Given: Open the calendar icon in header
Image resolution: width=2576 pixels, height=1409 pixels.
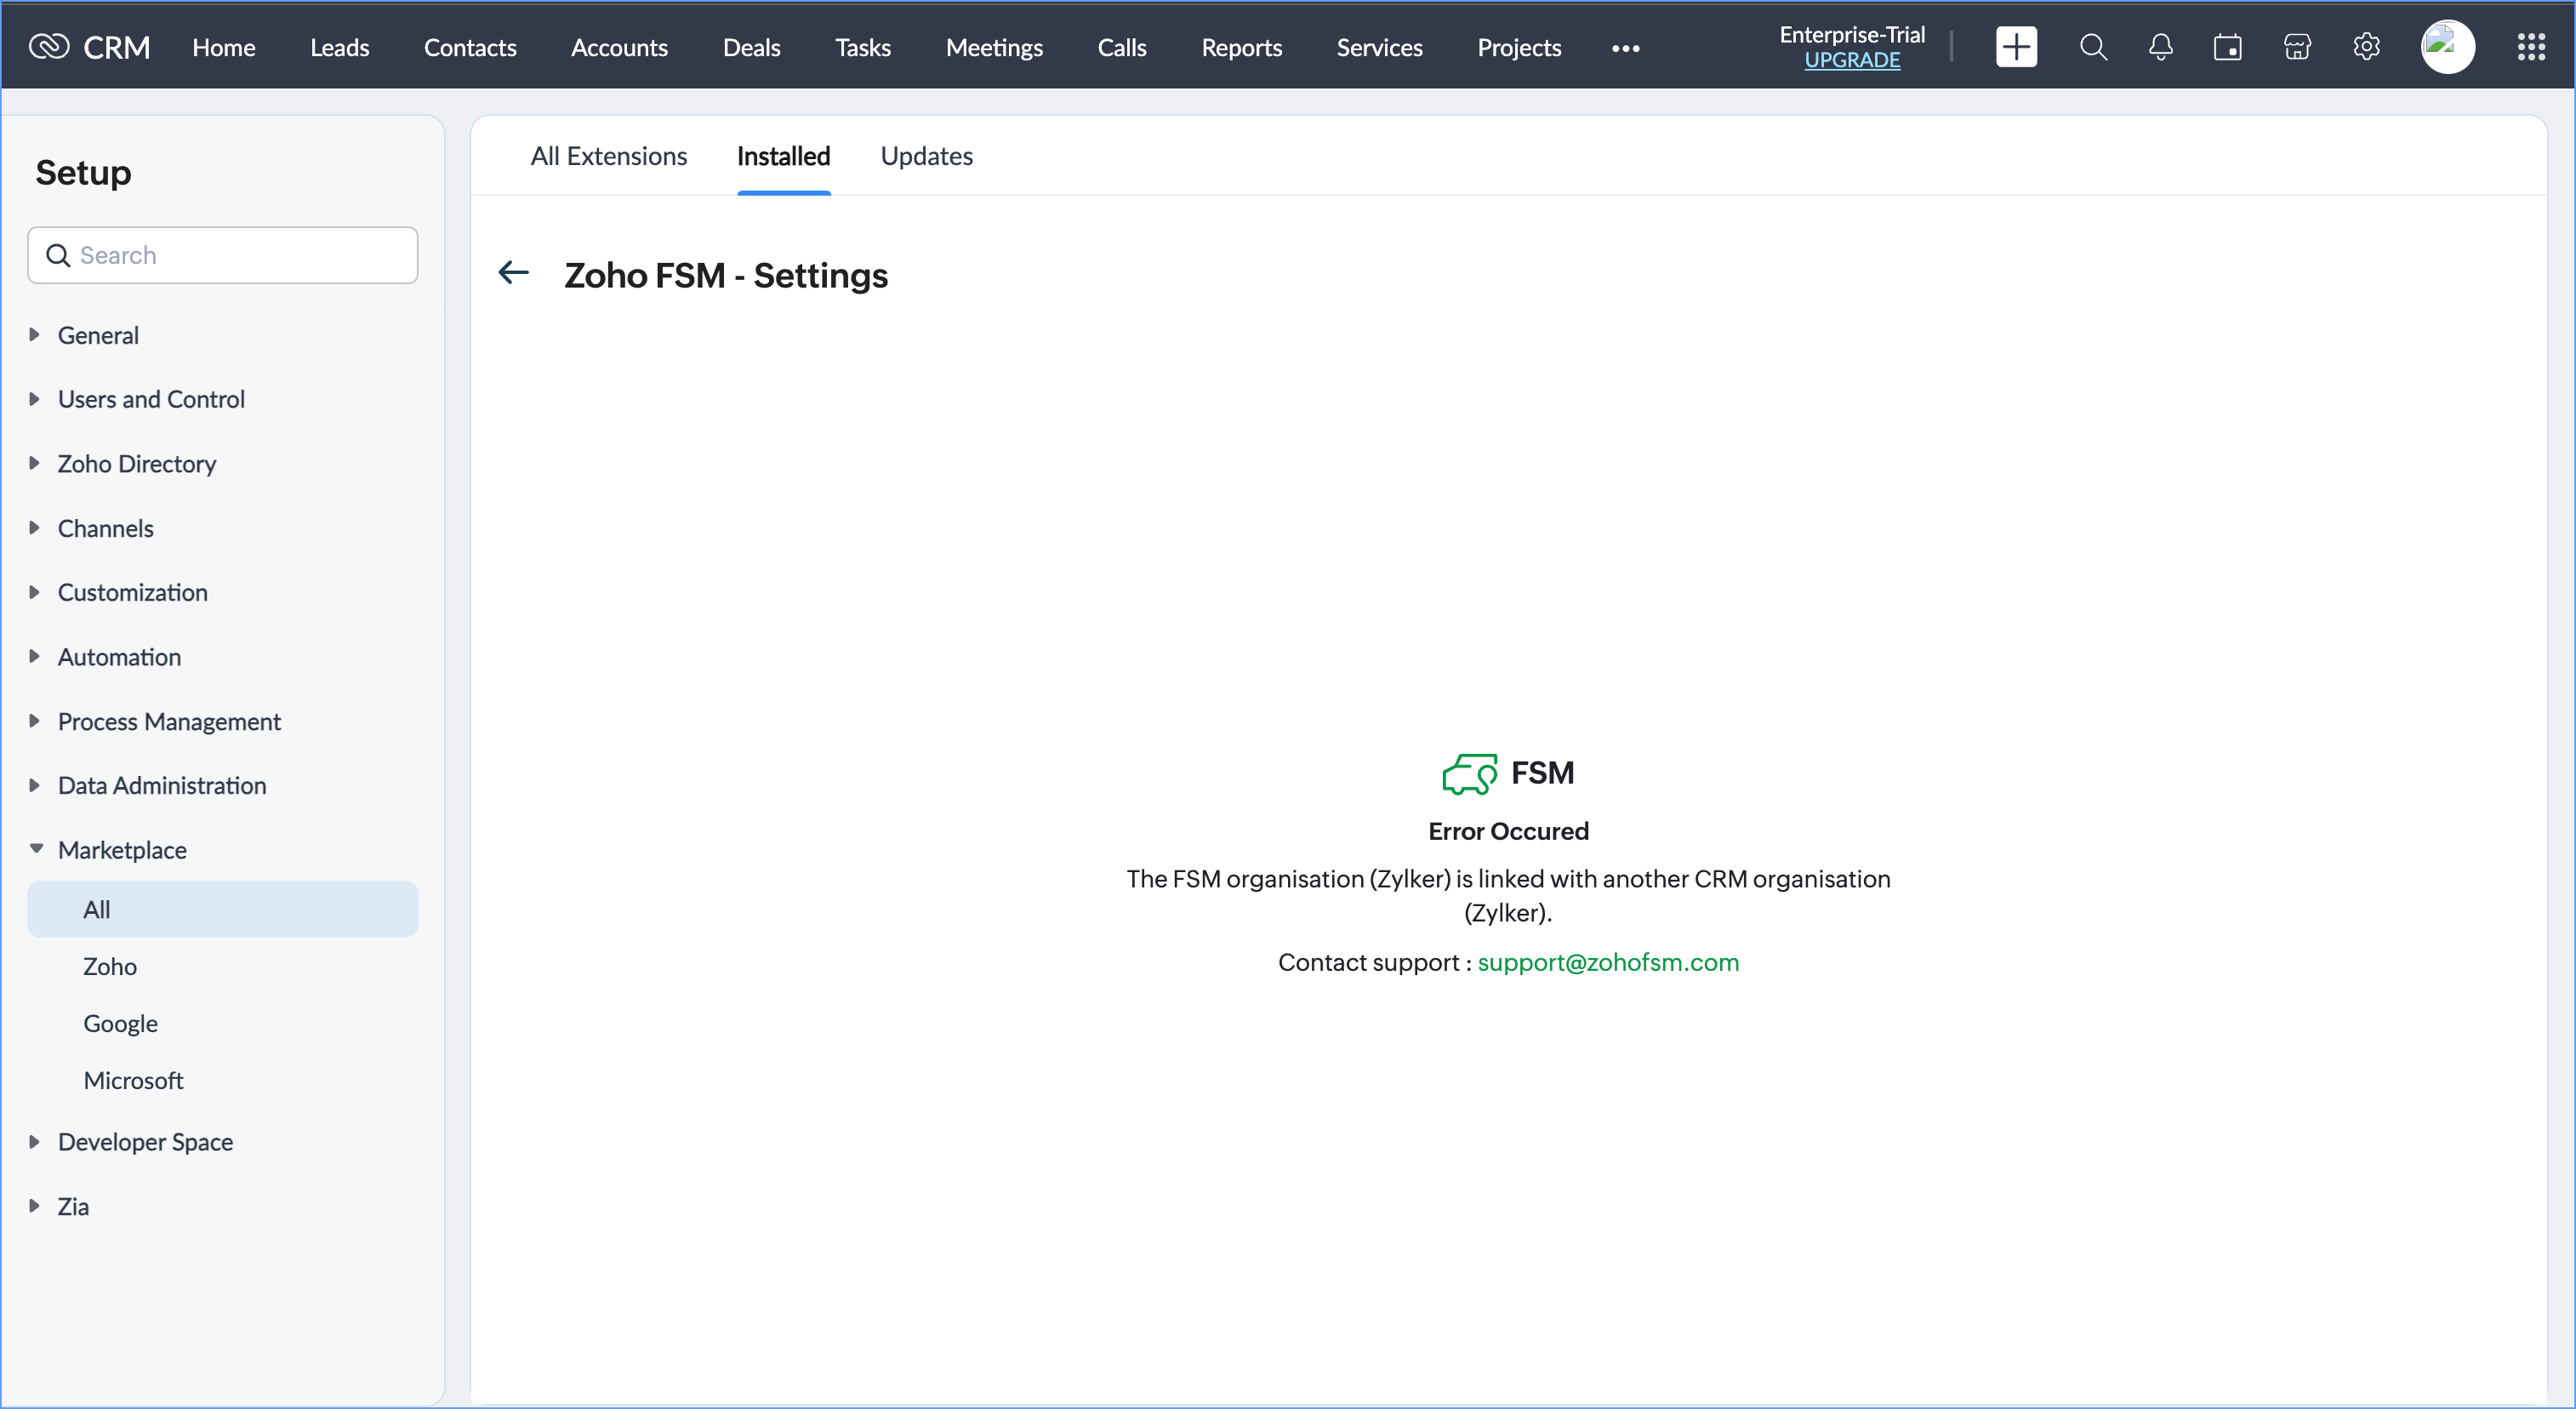Looking at the screenshot, I should point(2227,47).
